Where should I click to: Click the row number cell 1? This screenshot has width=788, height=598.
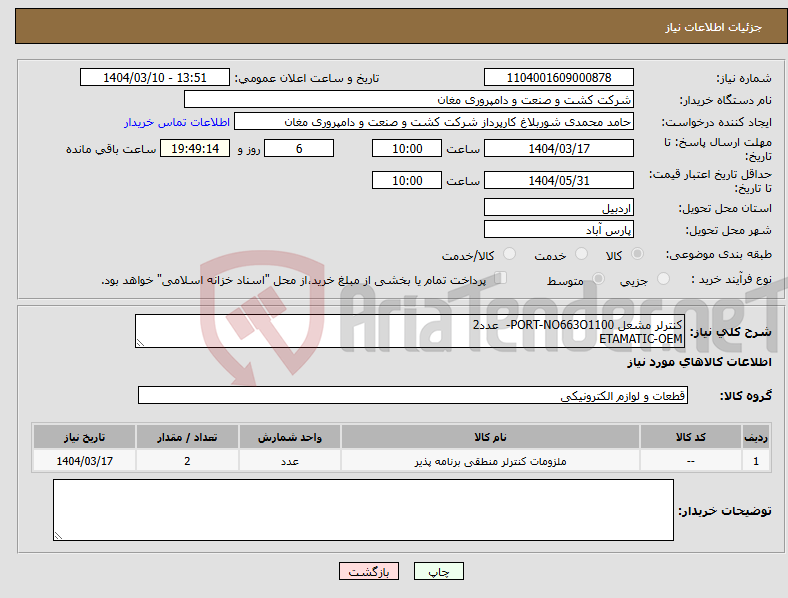[x=756, y=461]
